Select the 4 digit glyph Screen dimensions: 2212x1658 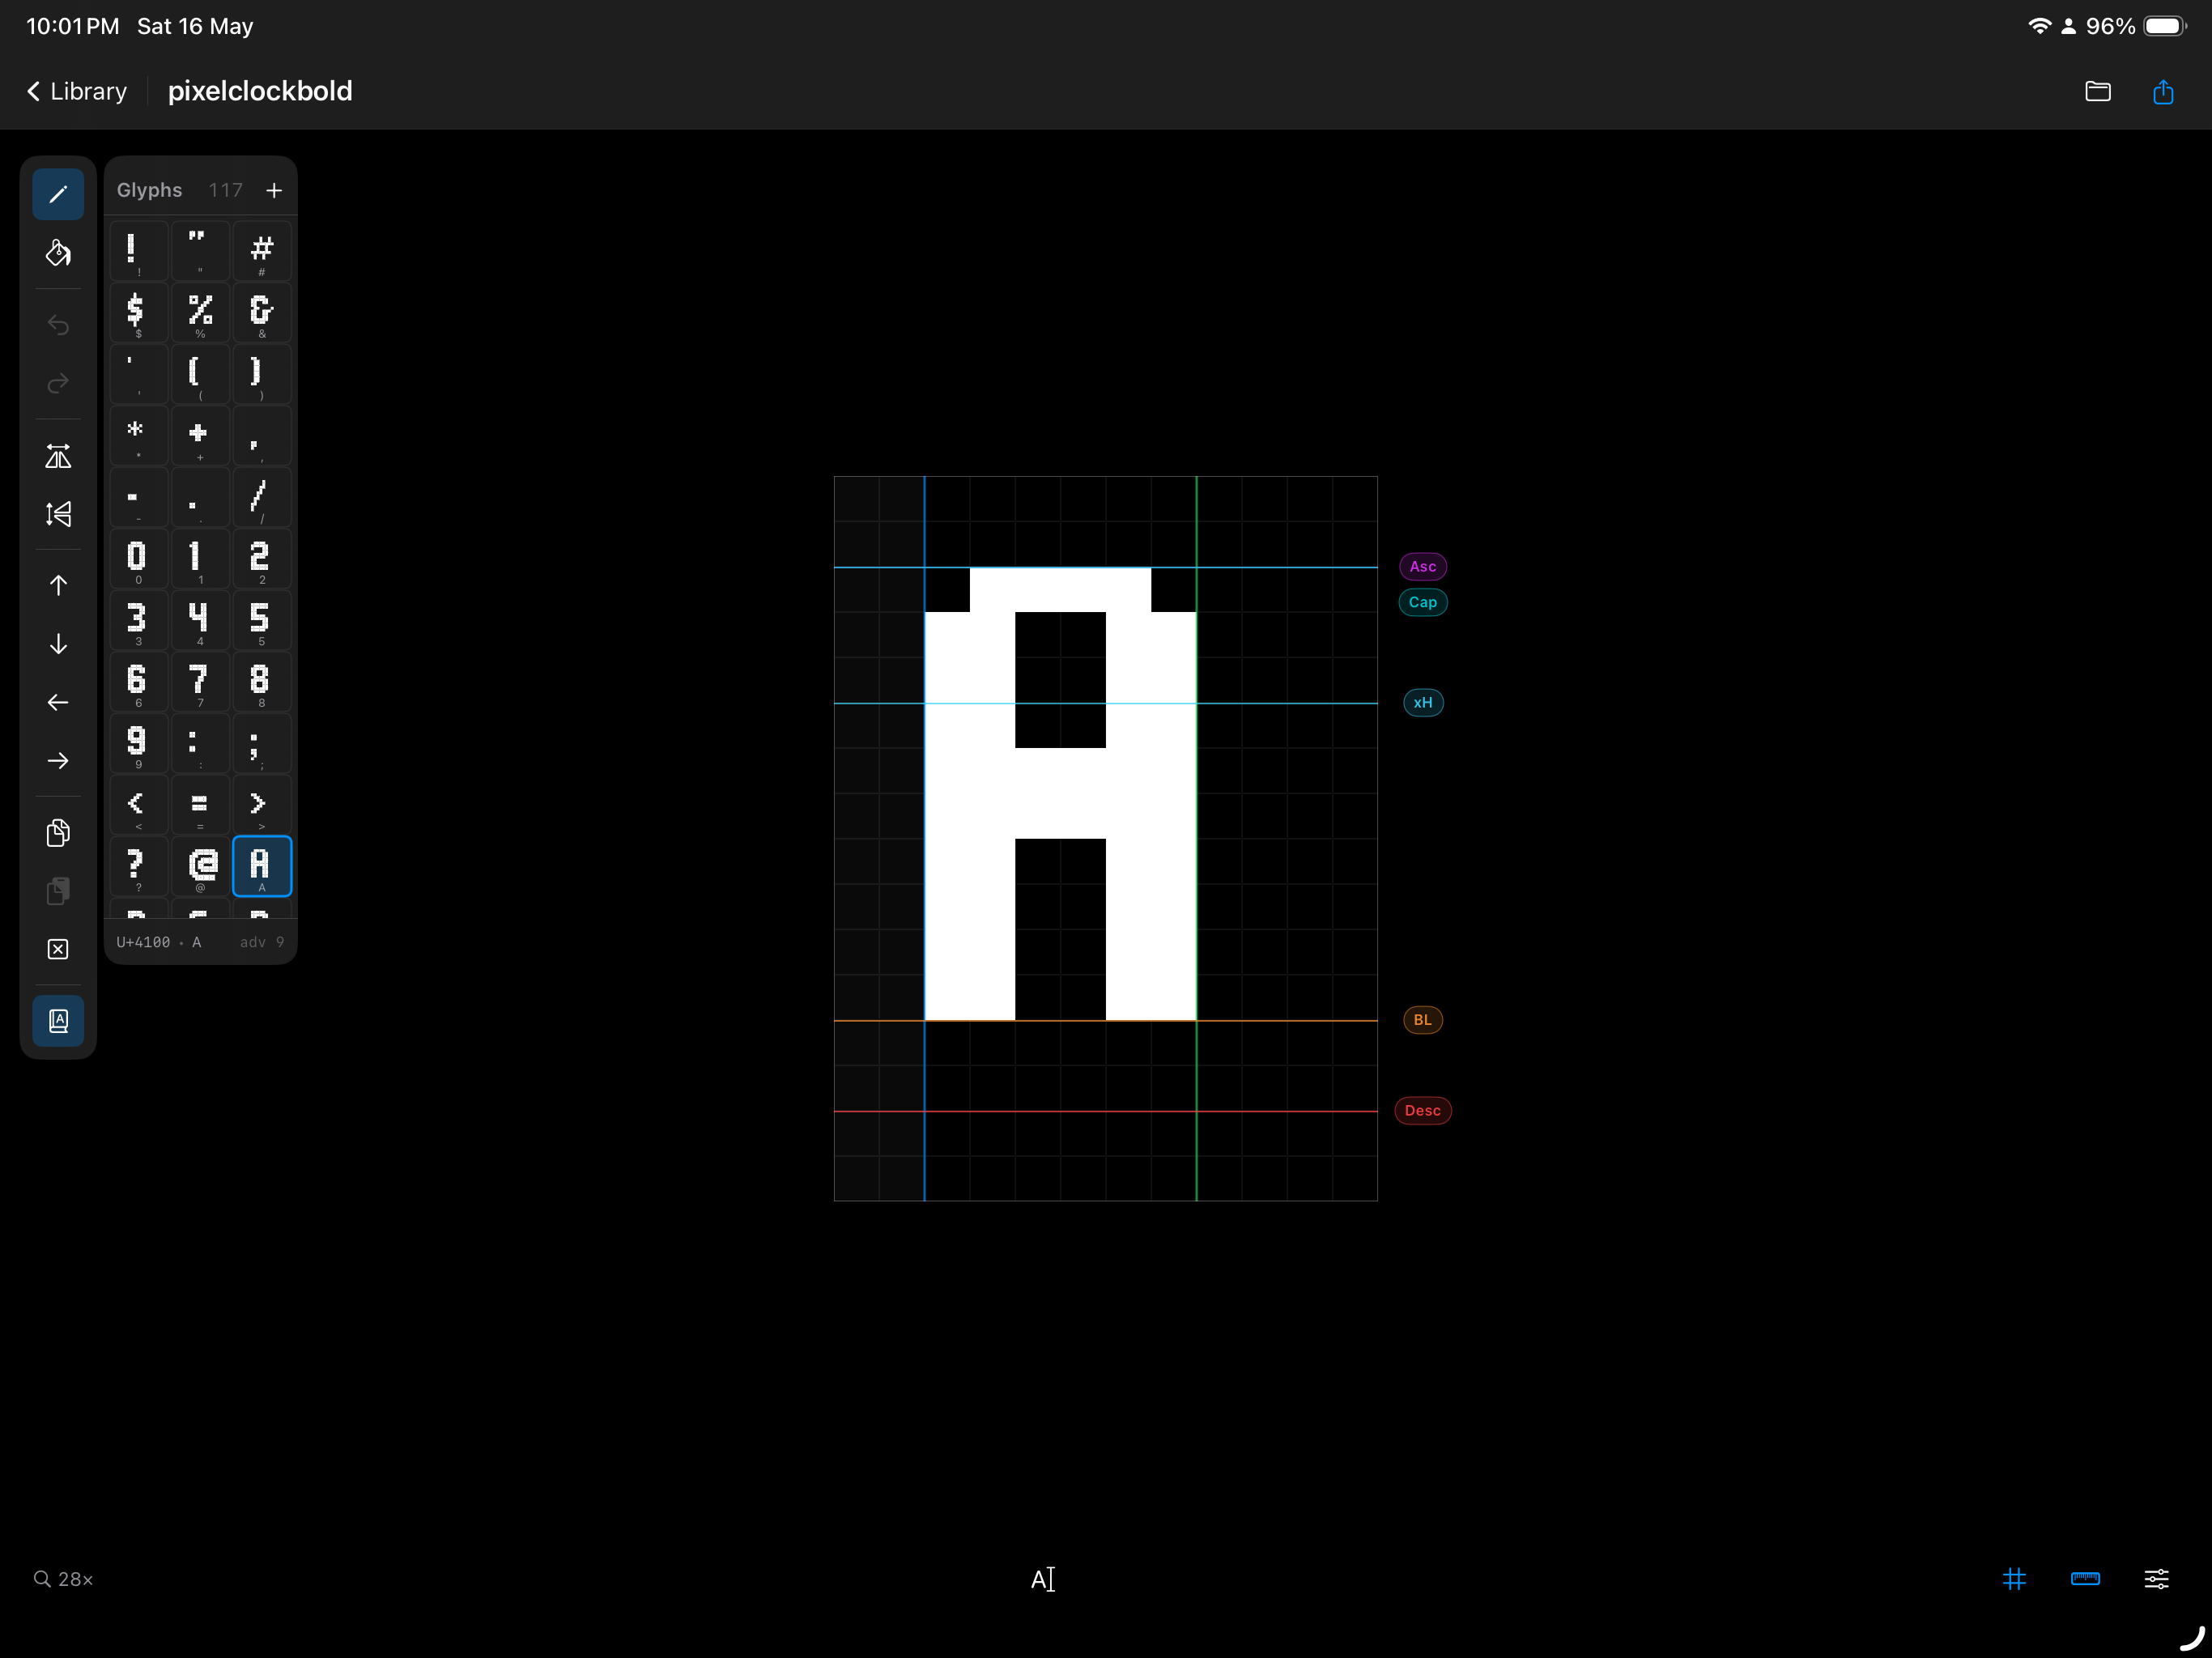(200, 620)
